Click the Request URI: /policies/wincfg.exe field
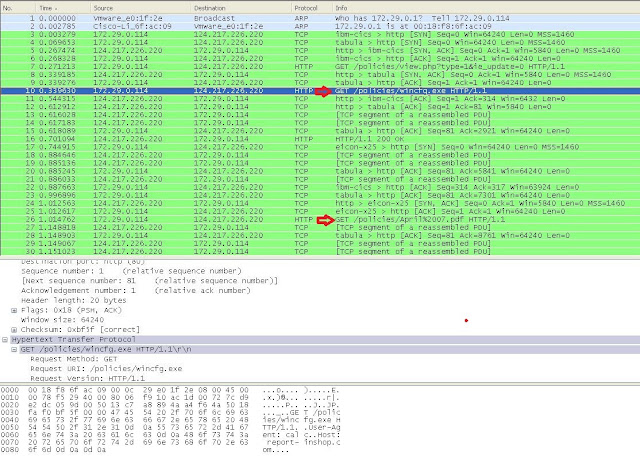This screenshot has width=640, height=459. tap(106, 369)
